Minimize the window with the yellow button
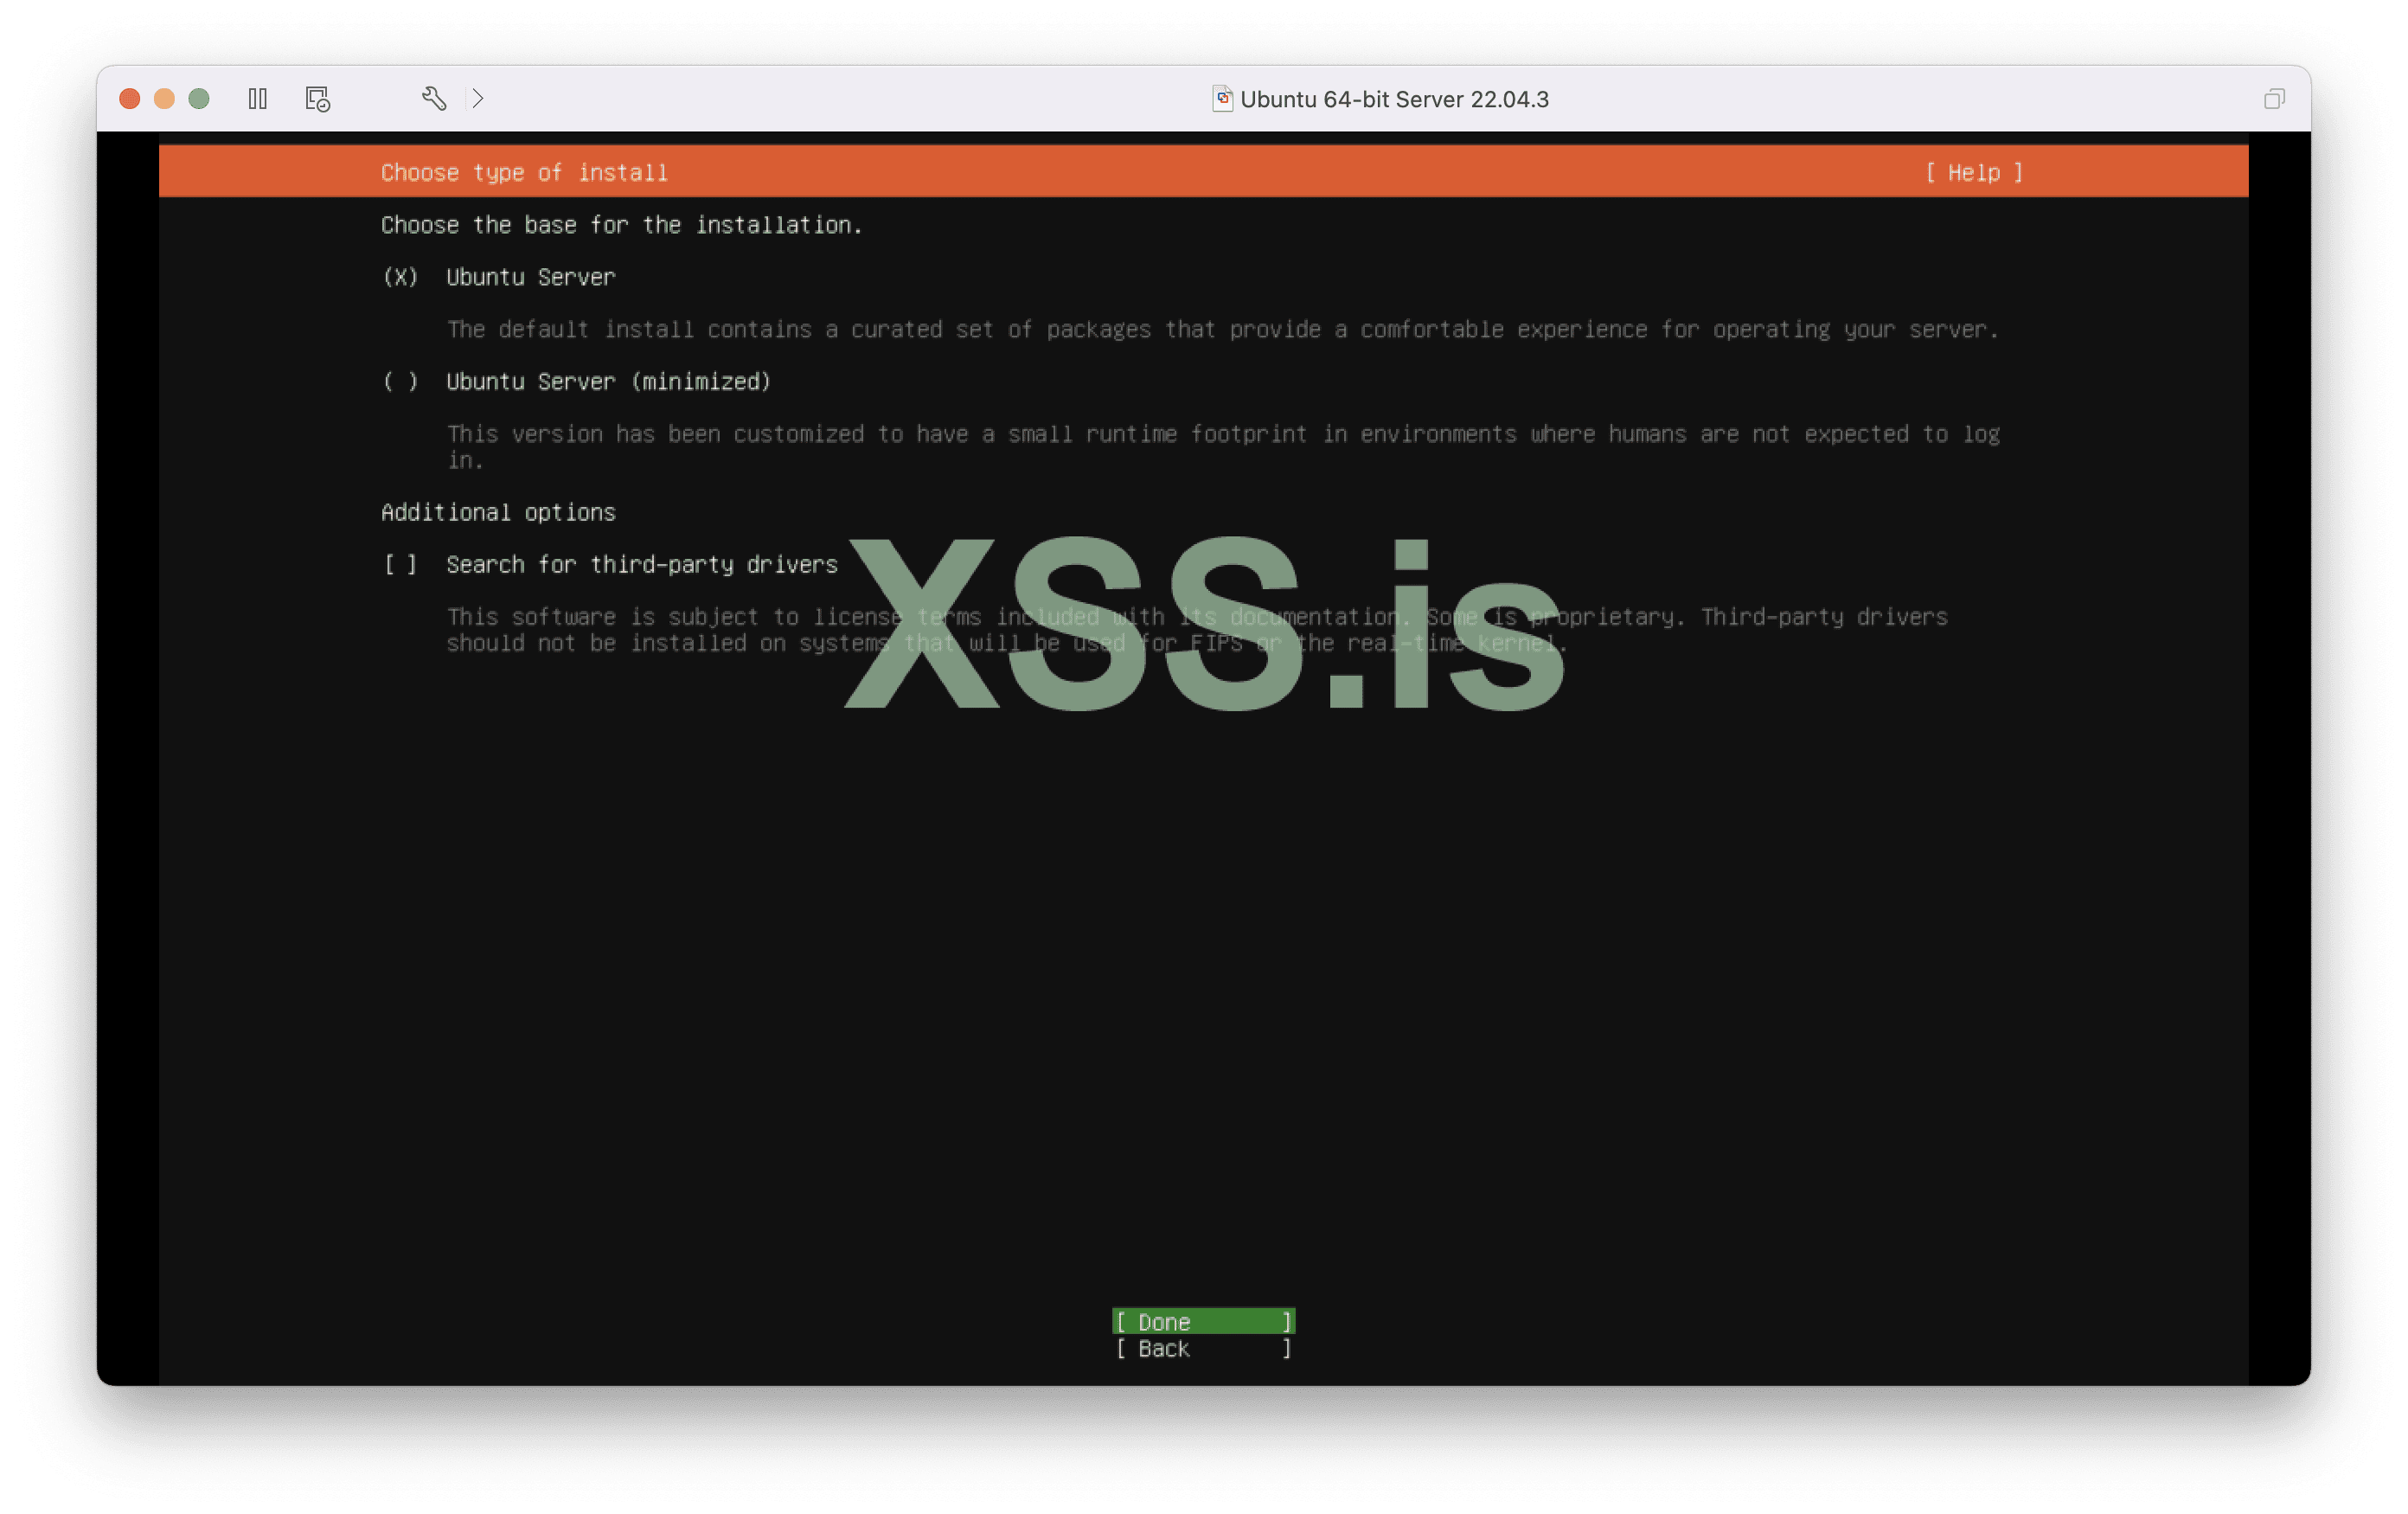The image size is (2408, 1514). point(164,99)
